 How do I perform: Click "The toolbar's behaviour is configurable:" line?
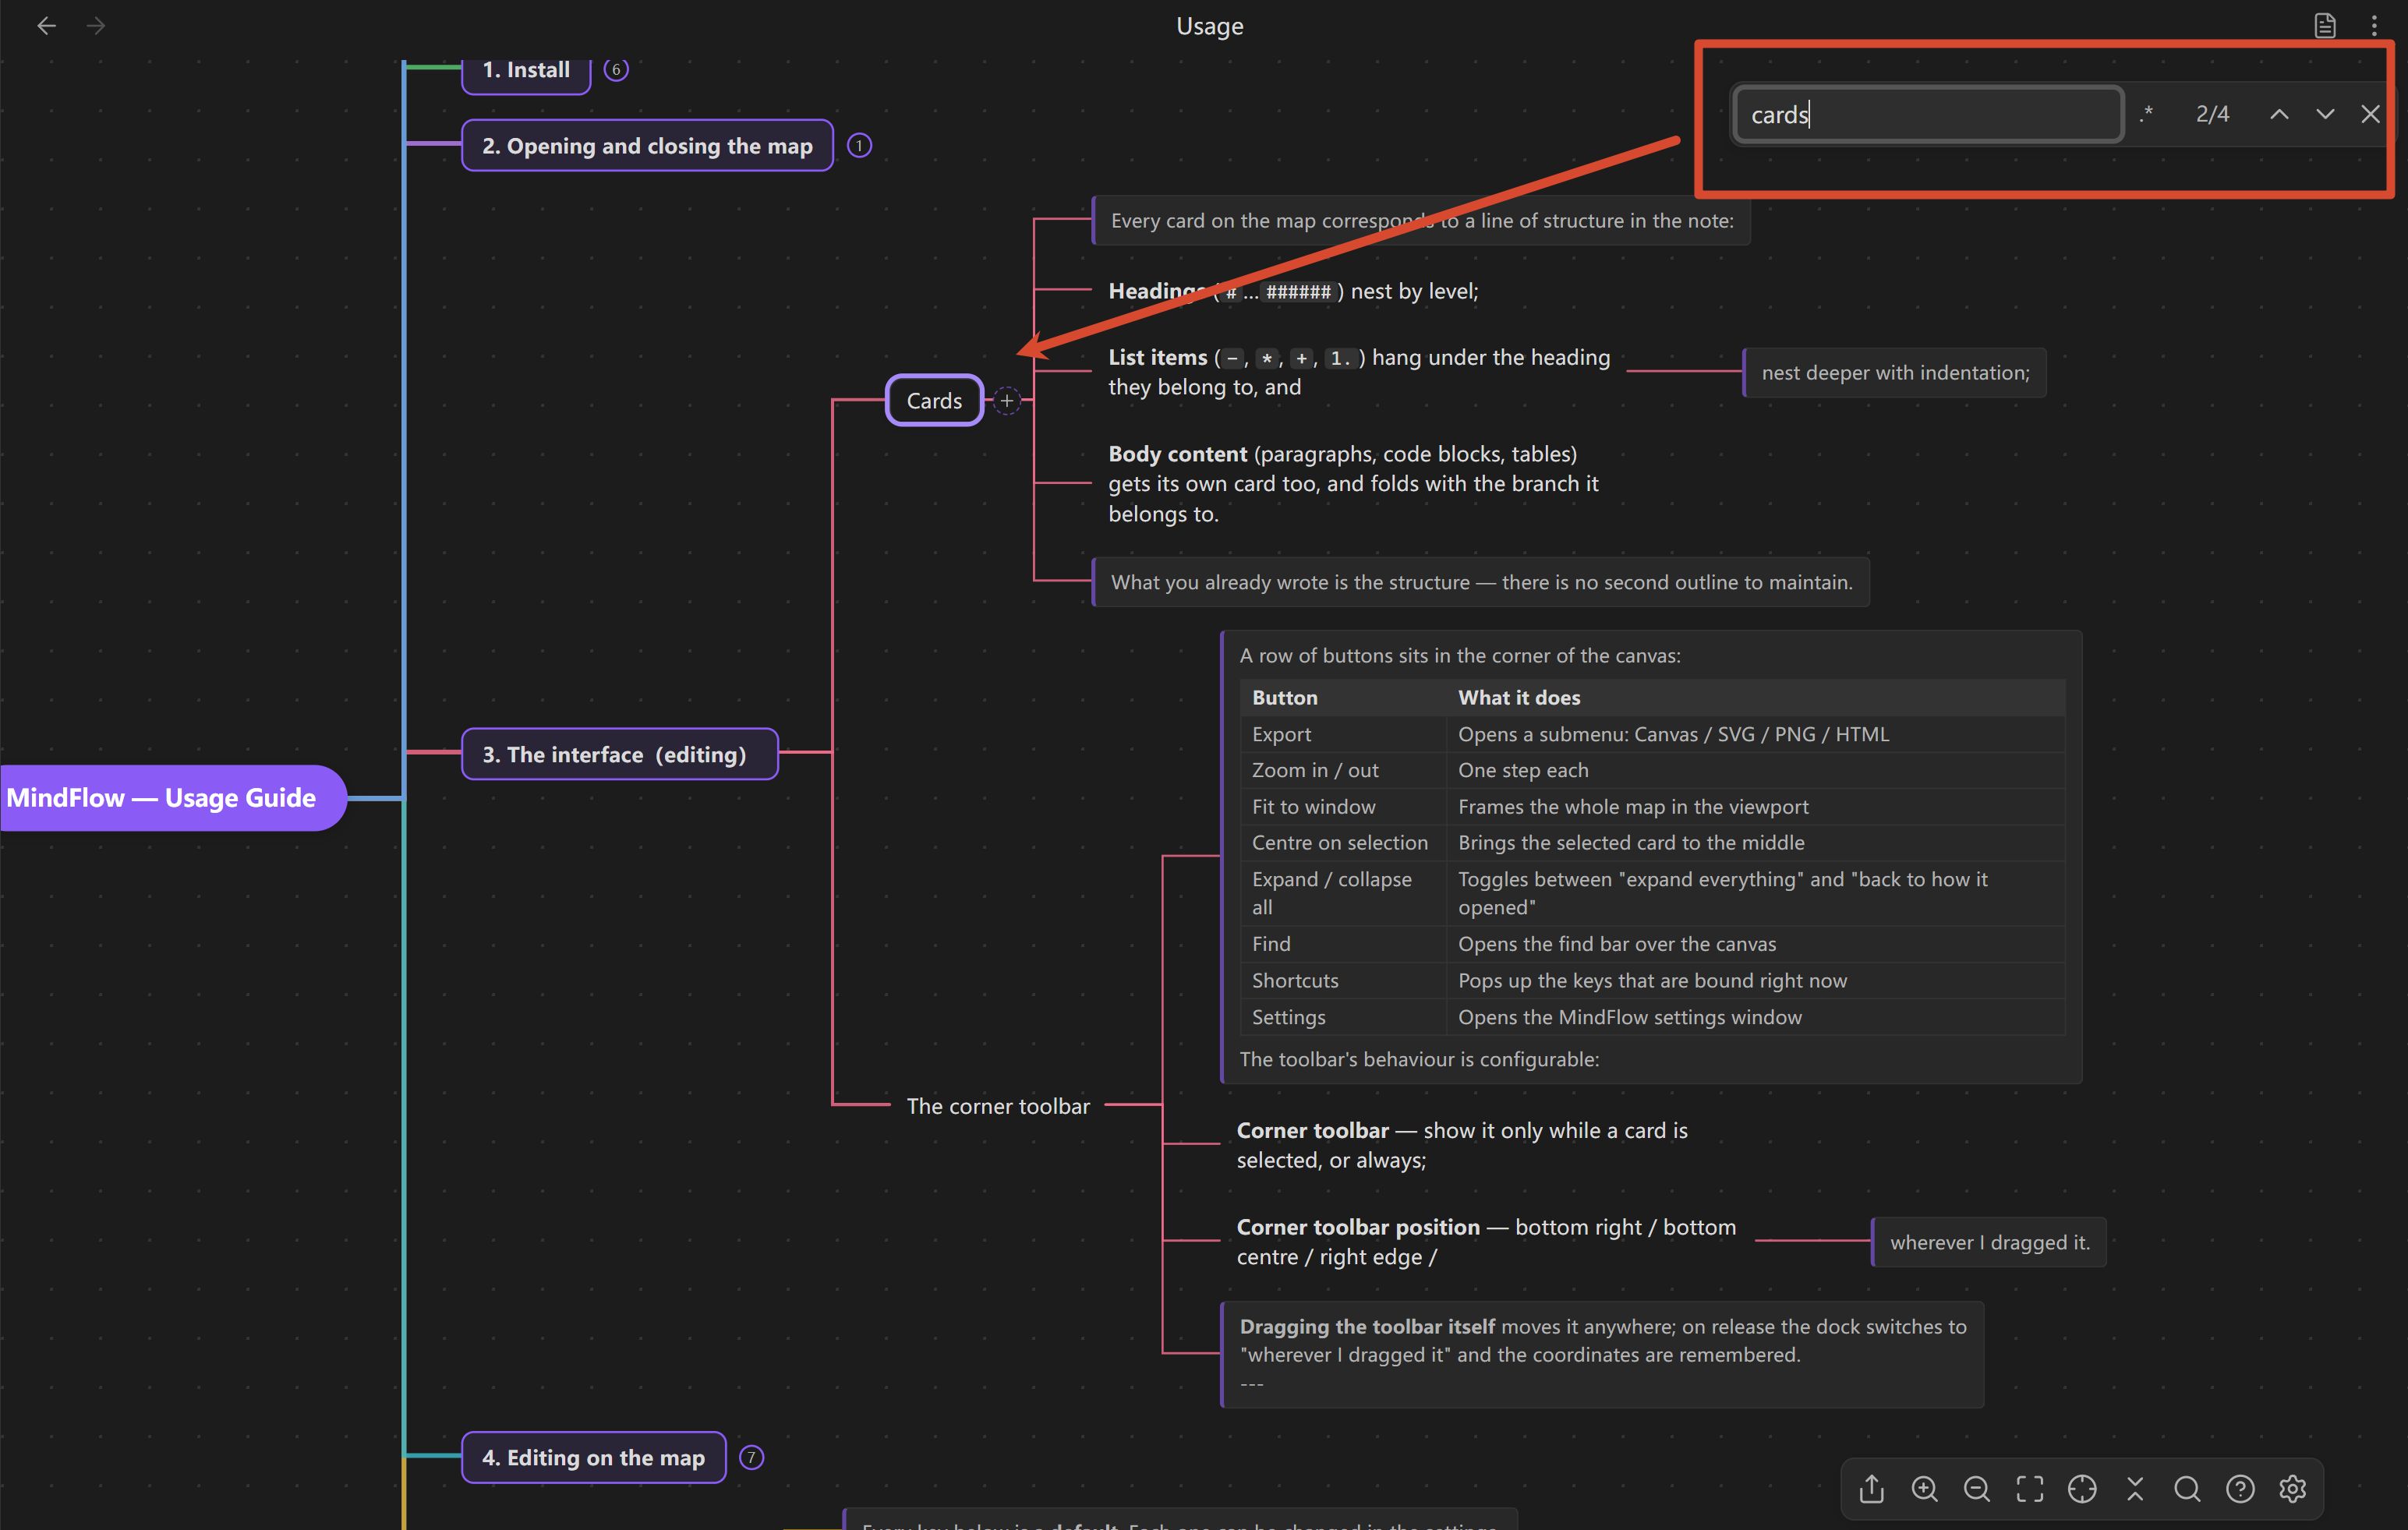coord(1419,1059)
